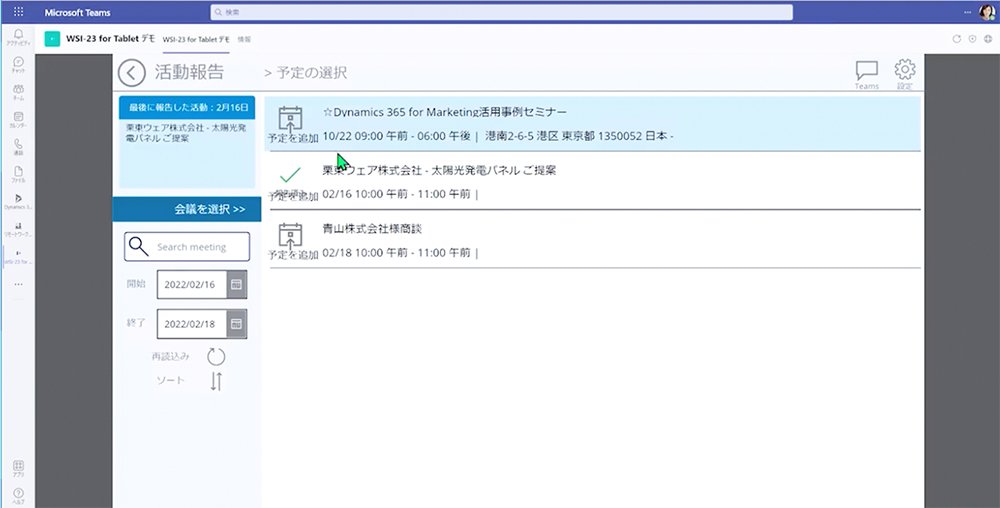Open Help in the Teams sidebar
This screenshot has height=508, width=1000.
[18, 497]
